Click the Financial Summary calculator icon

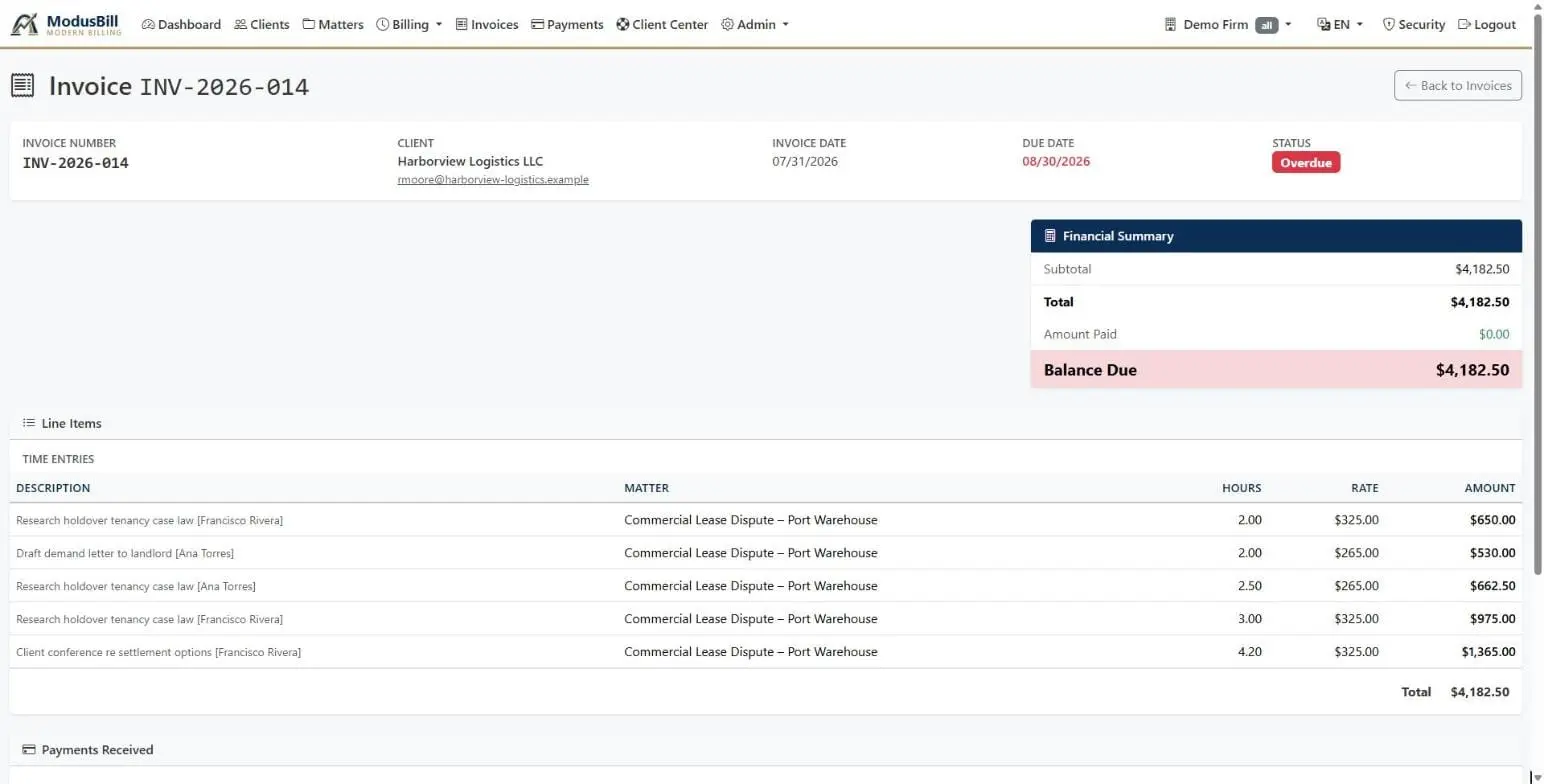(x=1050, y=236)
